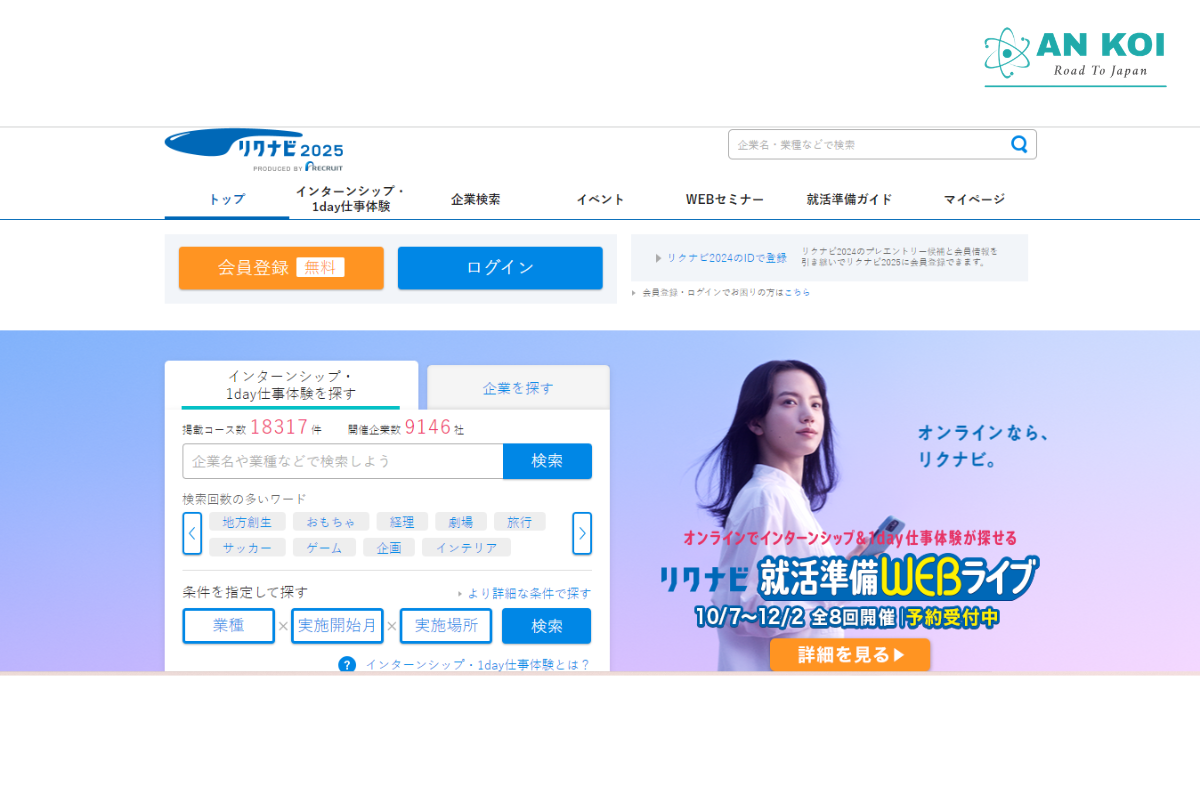Open the 業種 condition selector
The height and width of the screenshot is (800, 1200).
point(229,626)
